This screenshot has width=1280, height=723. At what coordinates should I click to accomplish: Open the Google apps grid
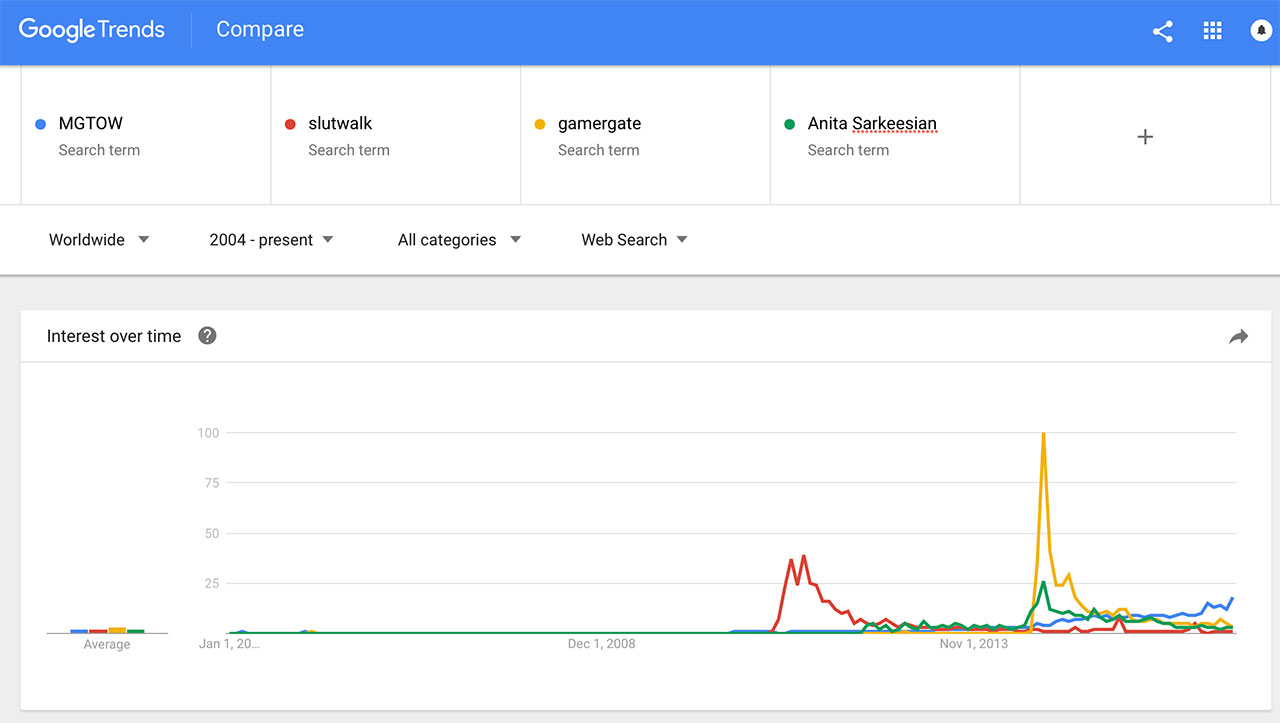coord(1213,31)
